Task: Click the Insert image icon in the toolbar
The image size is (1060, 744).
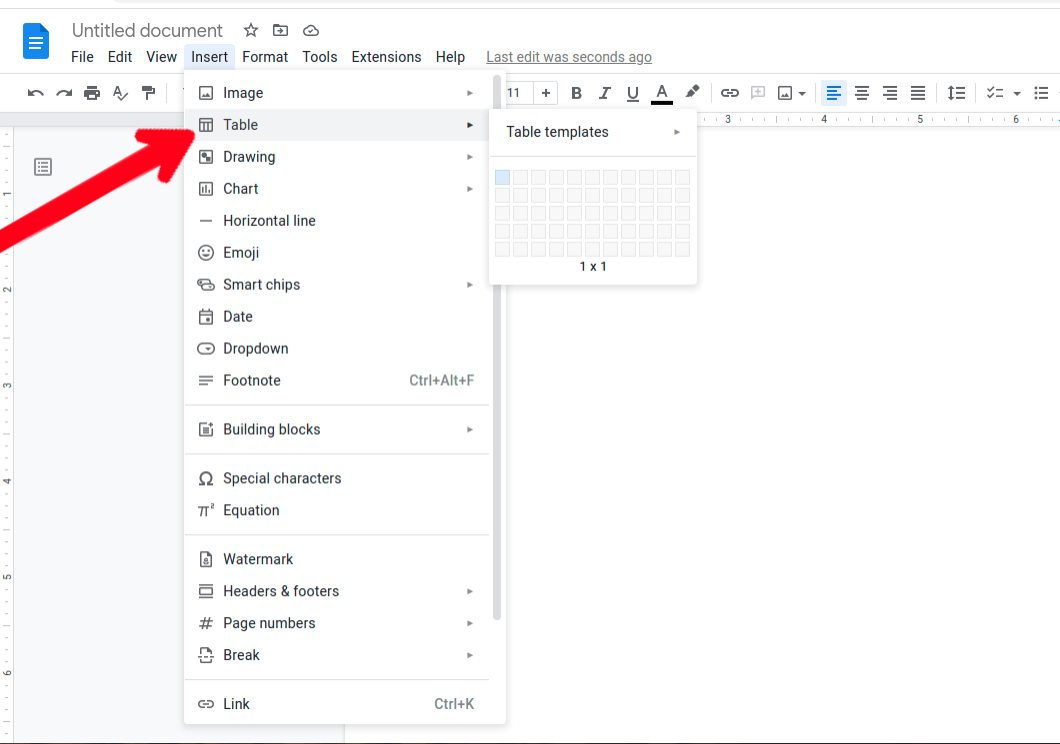Action: pyautogui.click(x=785, y=92)
